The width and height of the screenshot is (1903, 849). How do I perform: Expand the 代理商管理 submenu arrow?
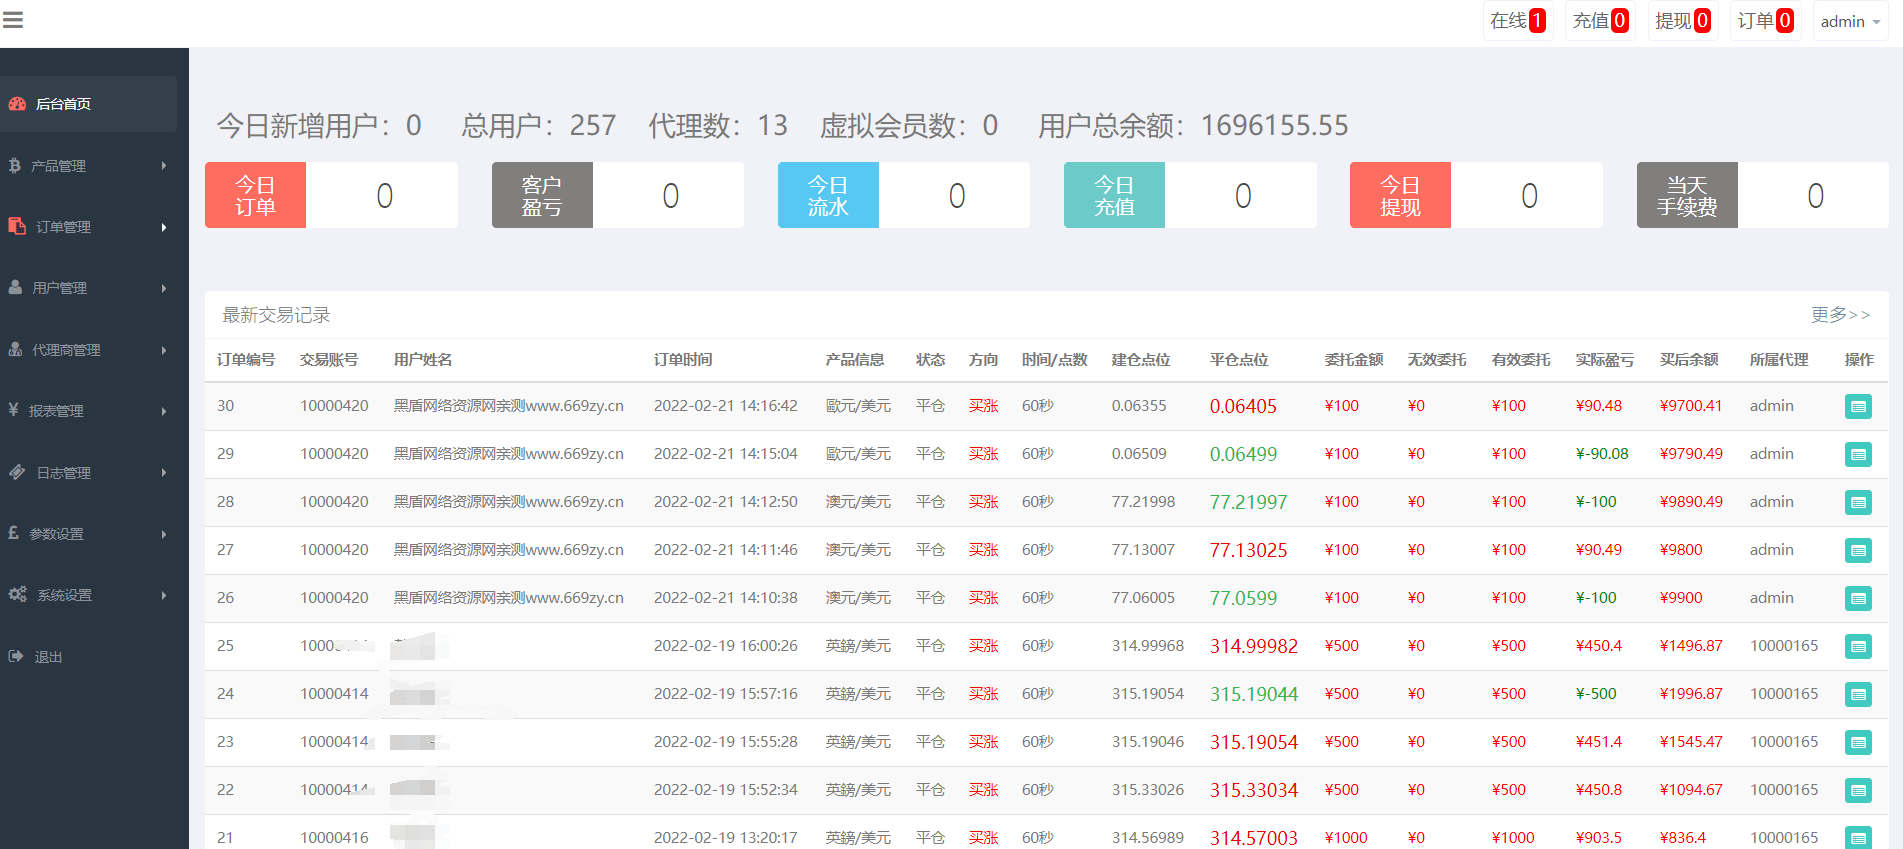tap(164, 350)
